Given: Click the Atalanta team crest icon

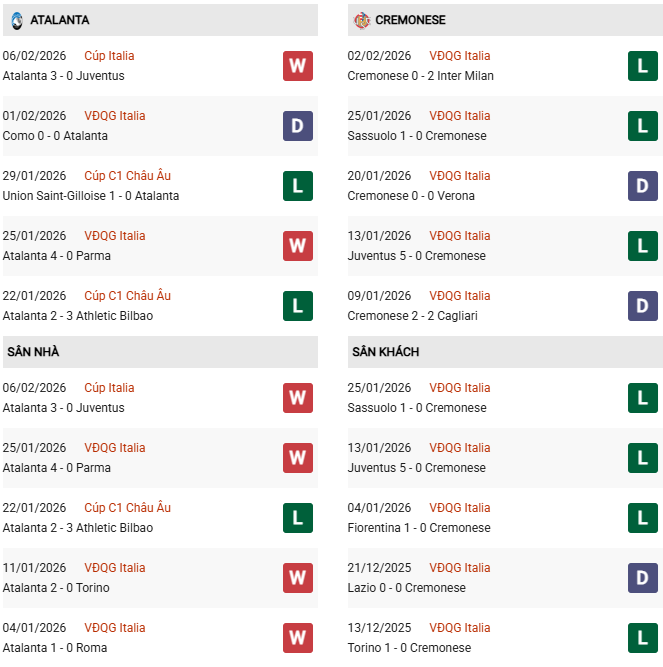Looking at the screenshot, I should (x=16, y=20).
